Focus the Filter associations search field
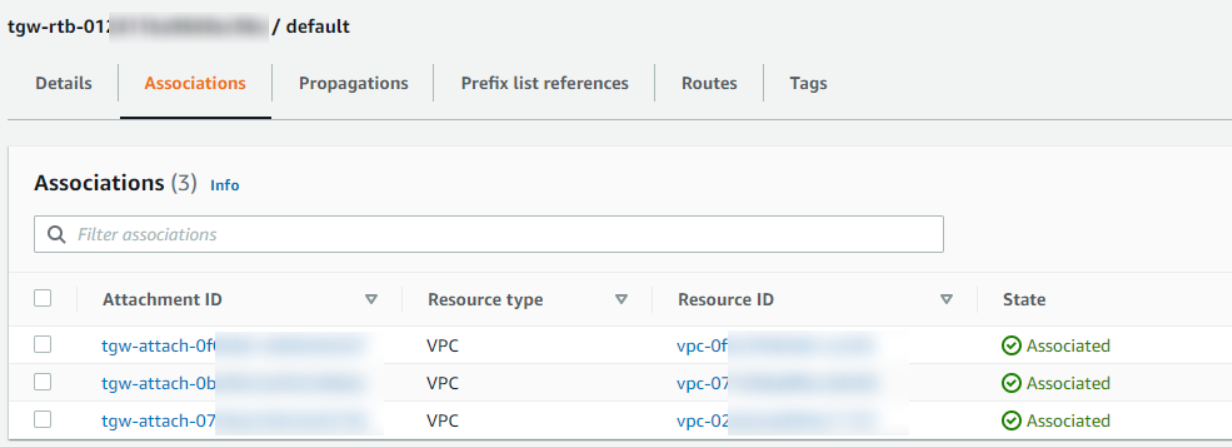 tap(500, 235)
